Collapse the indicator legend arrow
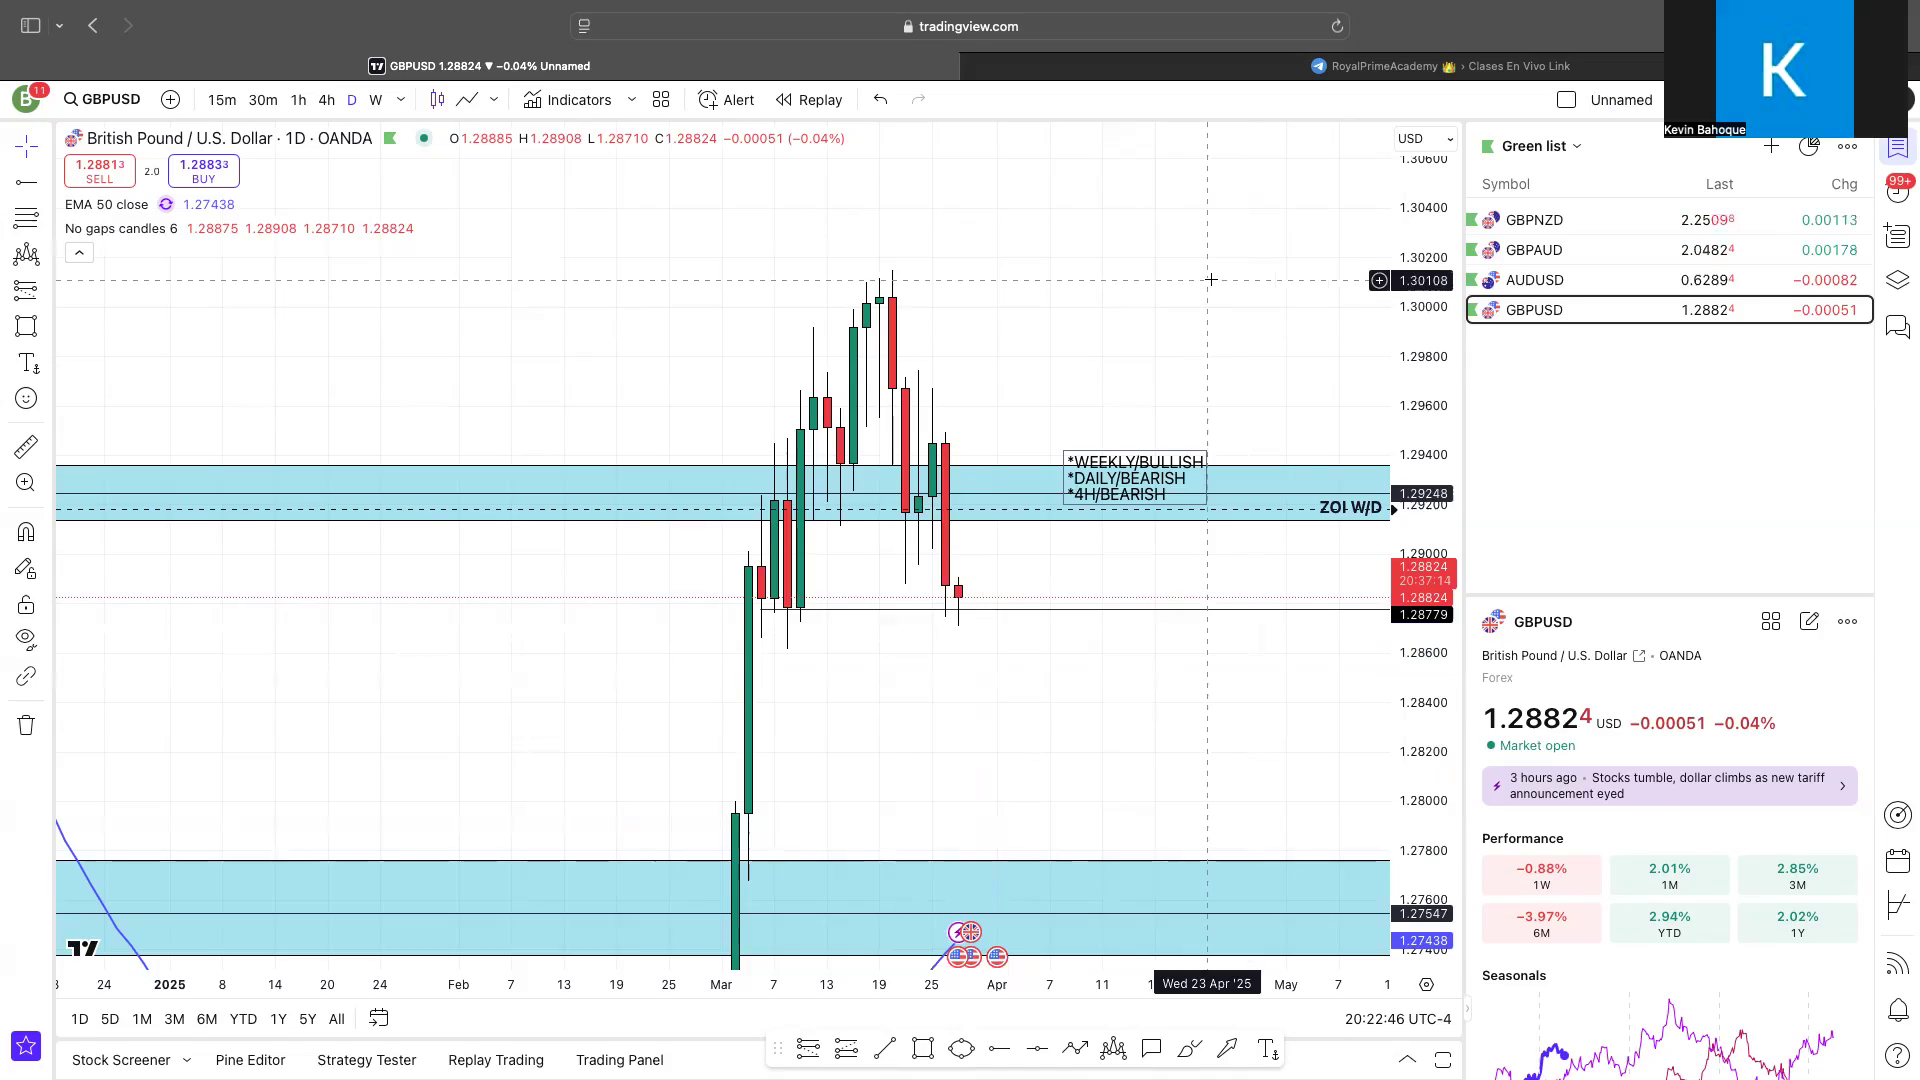 (79, 252)
